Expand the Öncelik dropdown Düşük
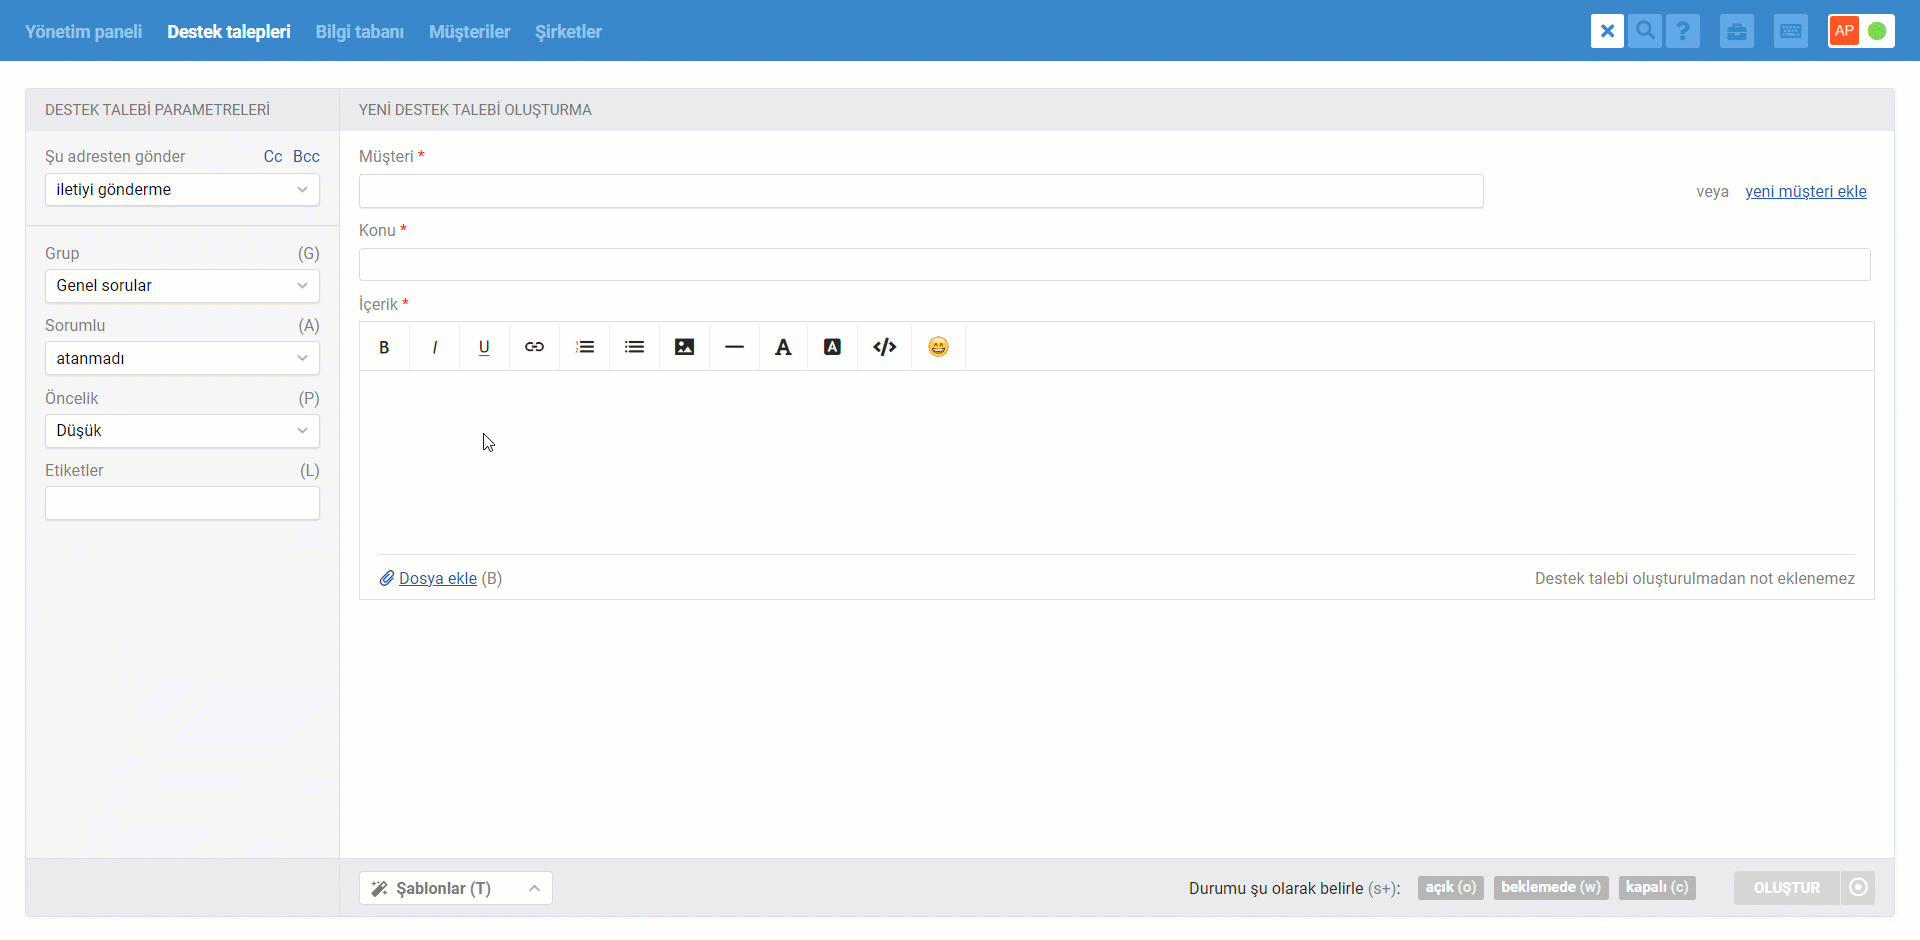1920x940 pixels. 182,431
